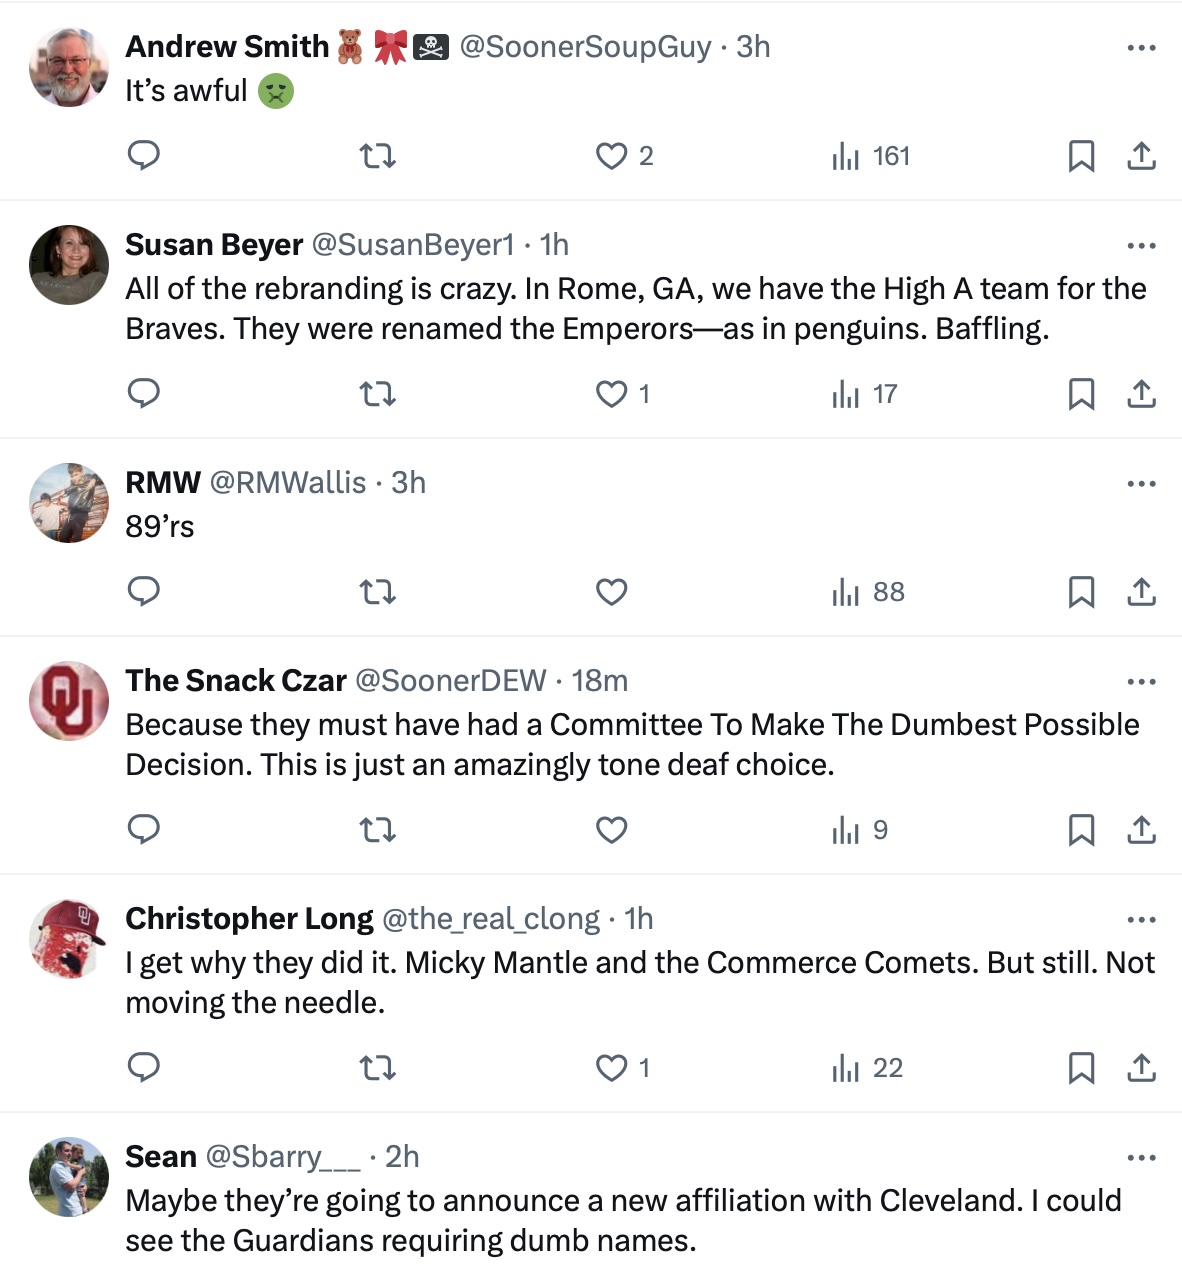Expand more menu on Snack Czar's tweet
Screen dimensions: 1182x1284
click(x=1141, y=682)
